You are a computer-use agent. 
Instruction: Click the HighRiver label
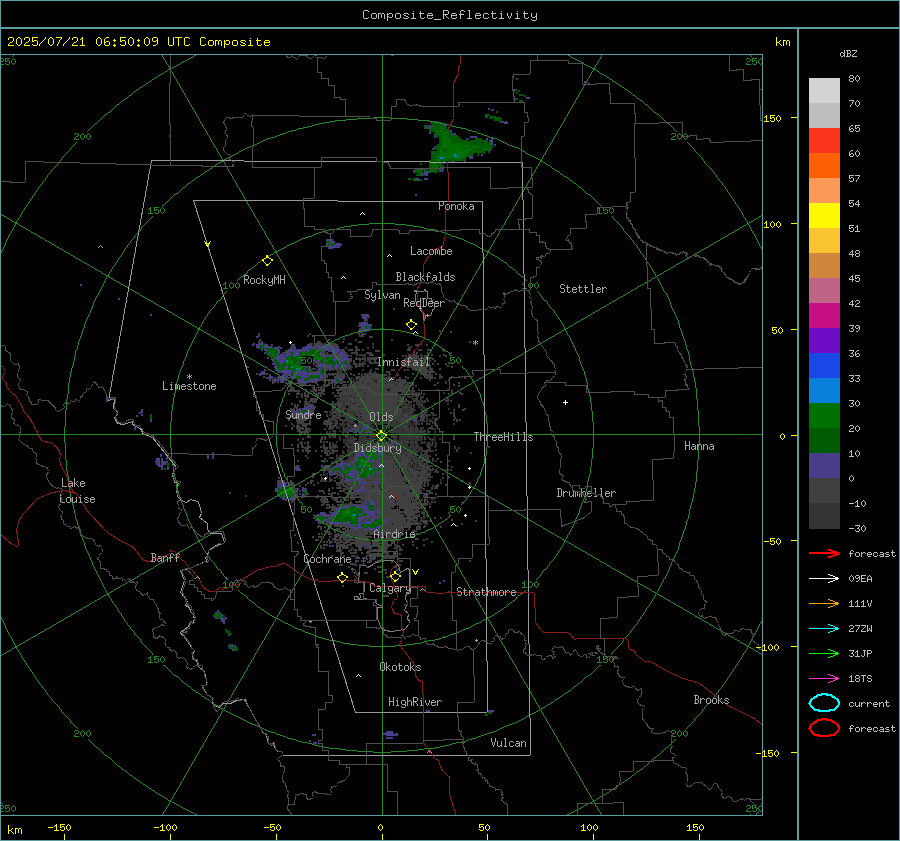[x=414, y=702]
